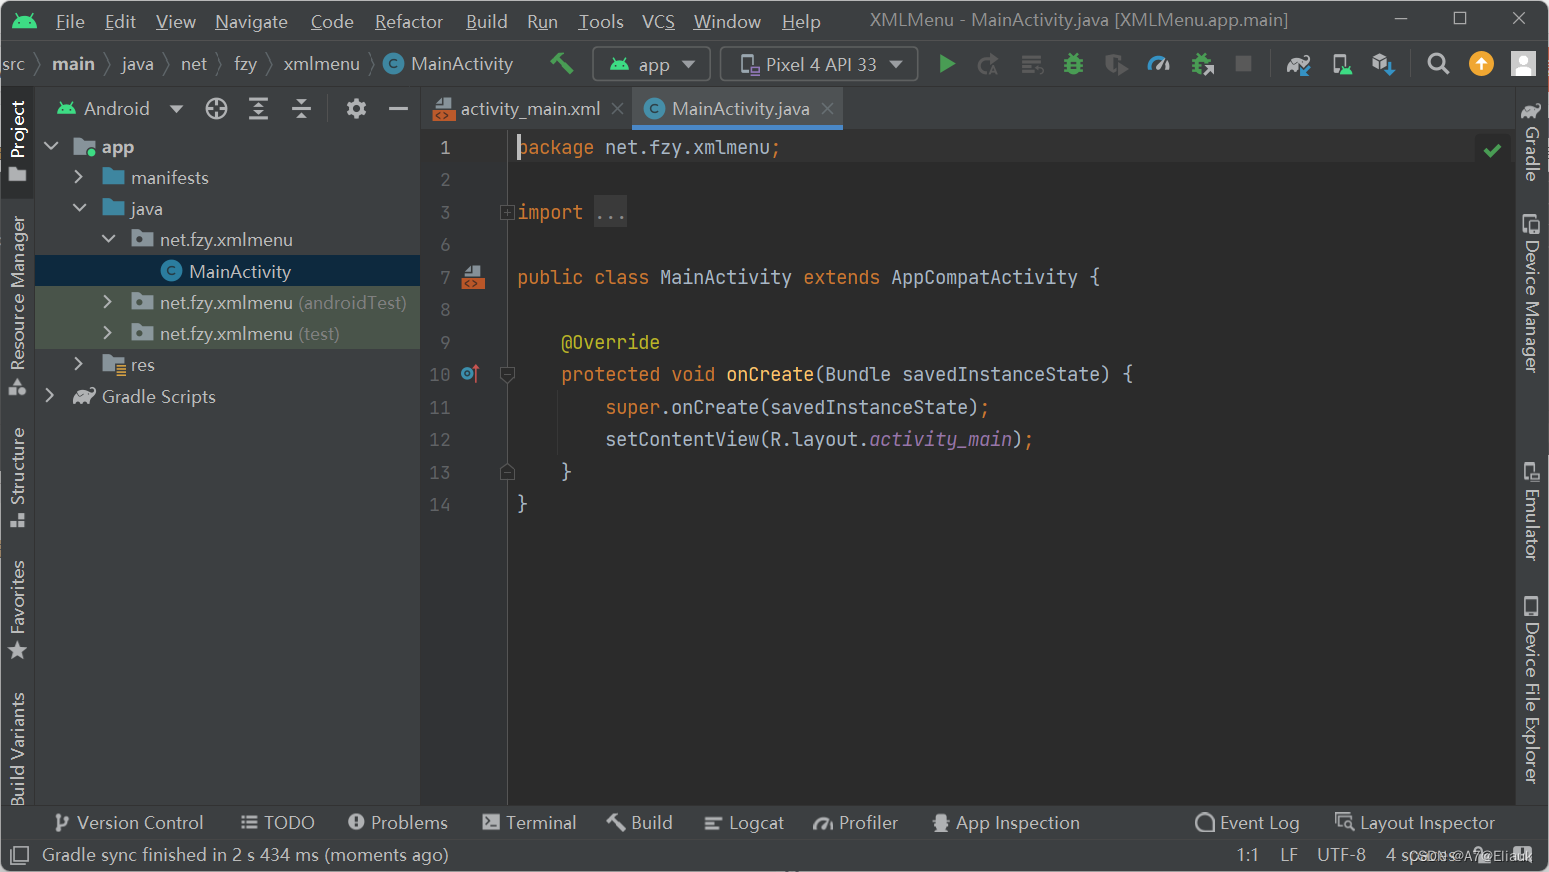Unfold the collapsed import block
The height and width of the screenshot is (872, 1549).
pos(507,212)
